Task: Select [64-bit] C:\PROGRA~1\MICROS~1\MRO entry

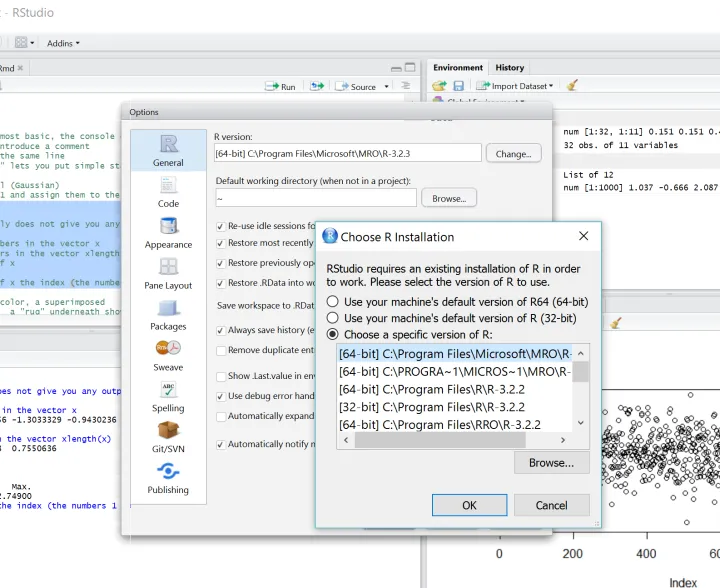Action: pos(455,371)
